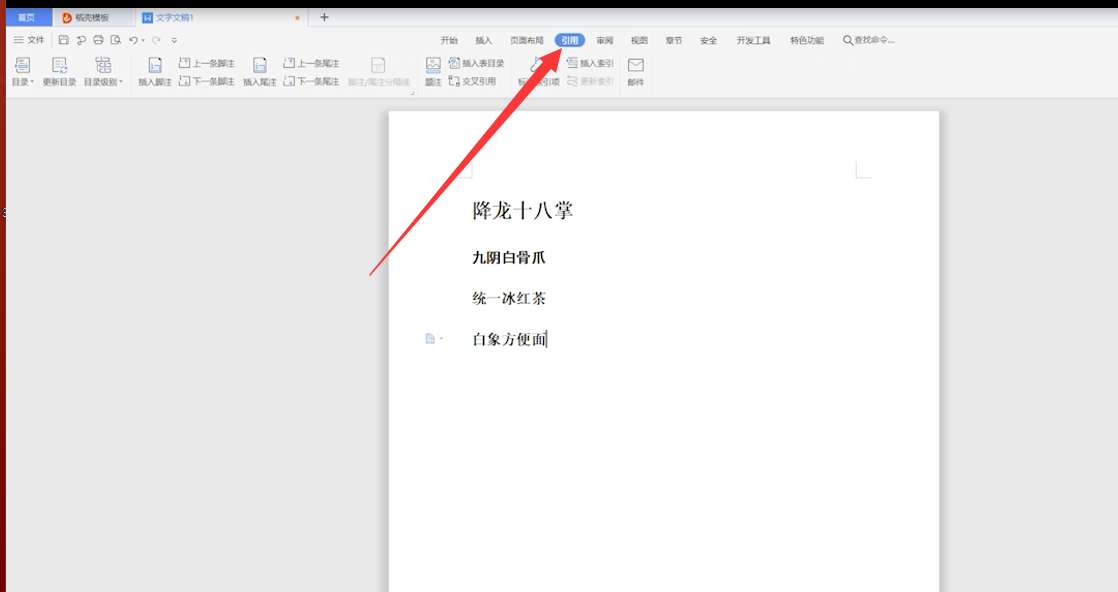This screenshot has height=592, width=1118.
Task: Click the line 统一冰红茶
Action: (x=508, y=298)
